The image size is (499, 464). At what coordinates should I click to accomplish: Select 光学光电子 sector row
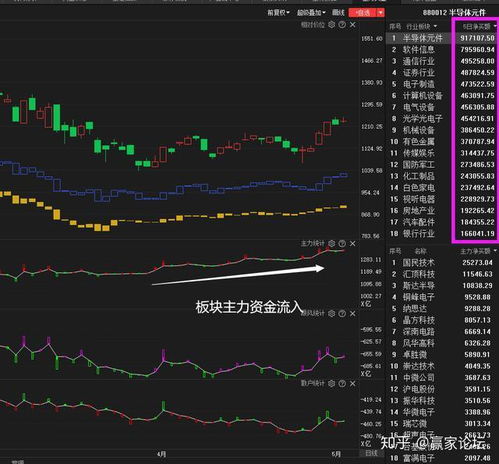(442, 119)
